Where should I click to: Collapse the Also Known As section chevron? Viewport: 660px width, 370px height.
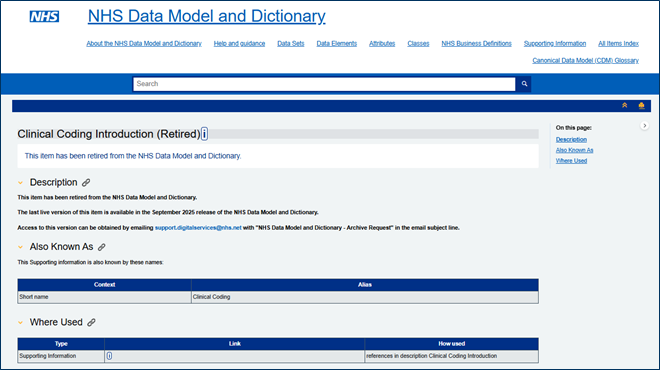(20, 247)
